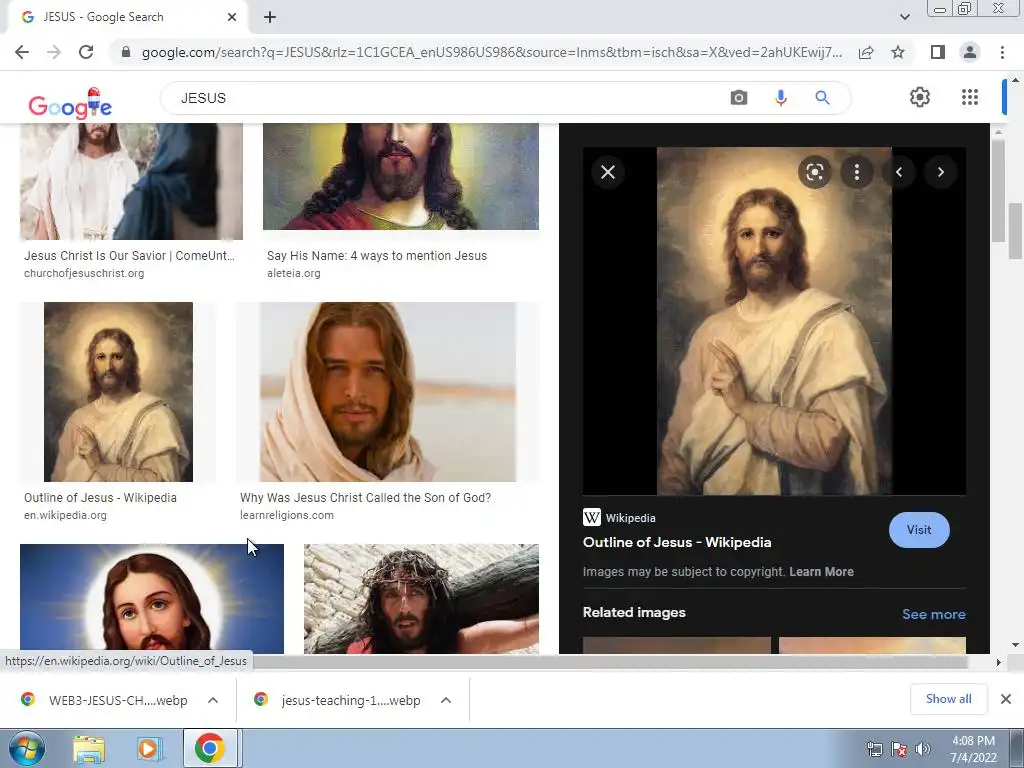The width and height of the screenshot is (1024, 768).
Task: Open the Say His Name caption link
Action: tap(377, 255)
